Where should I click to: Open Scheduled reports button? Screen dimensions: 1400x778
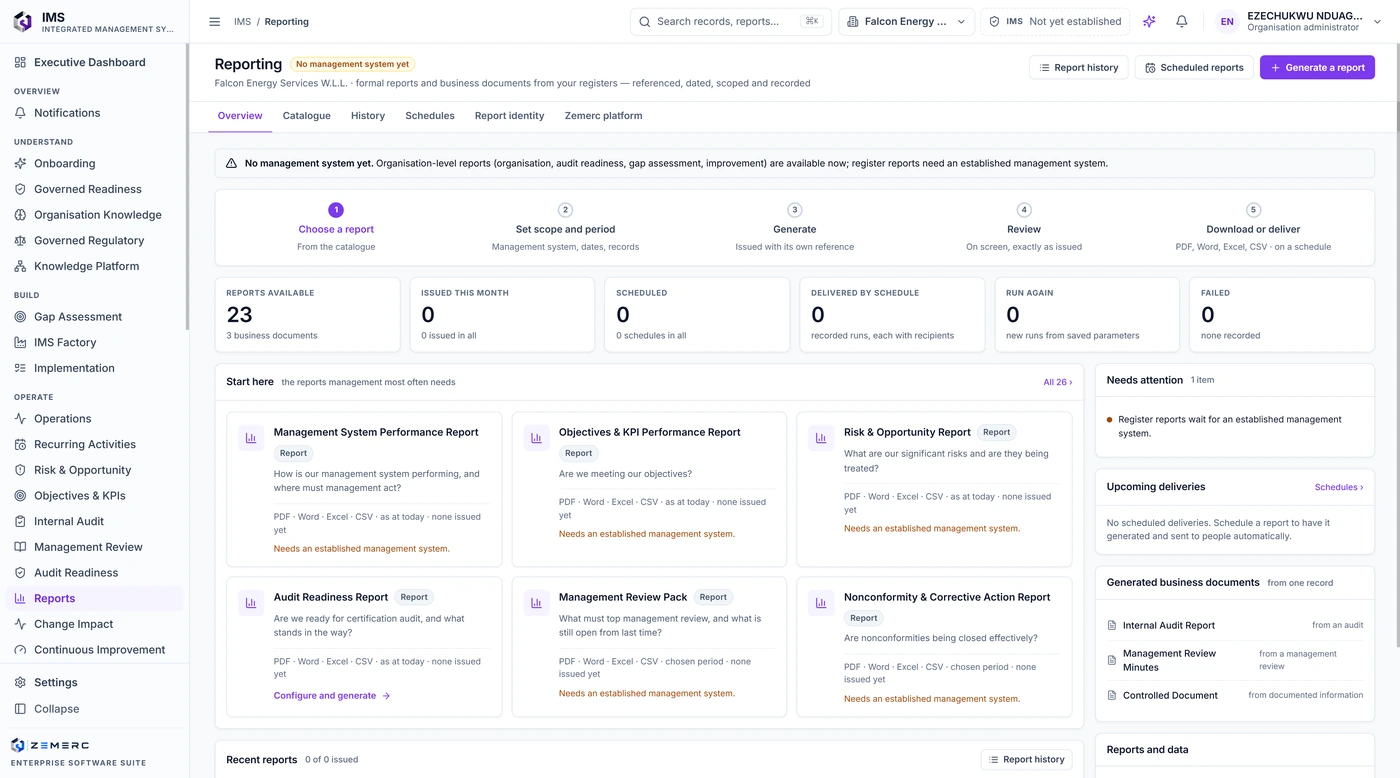click(x=1194, y=67)
